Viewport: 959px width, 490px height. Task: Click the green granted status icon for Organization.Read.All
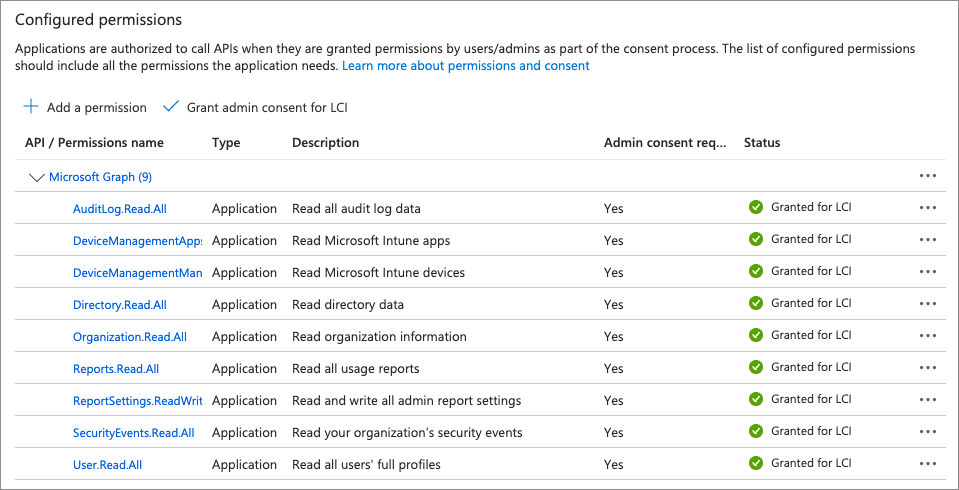[x=756, y=335]
